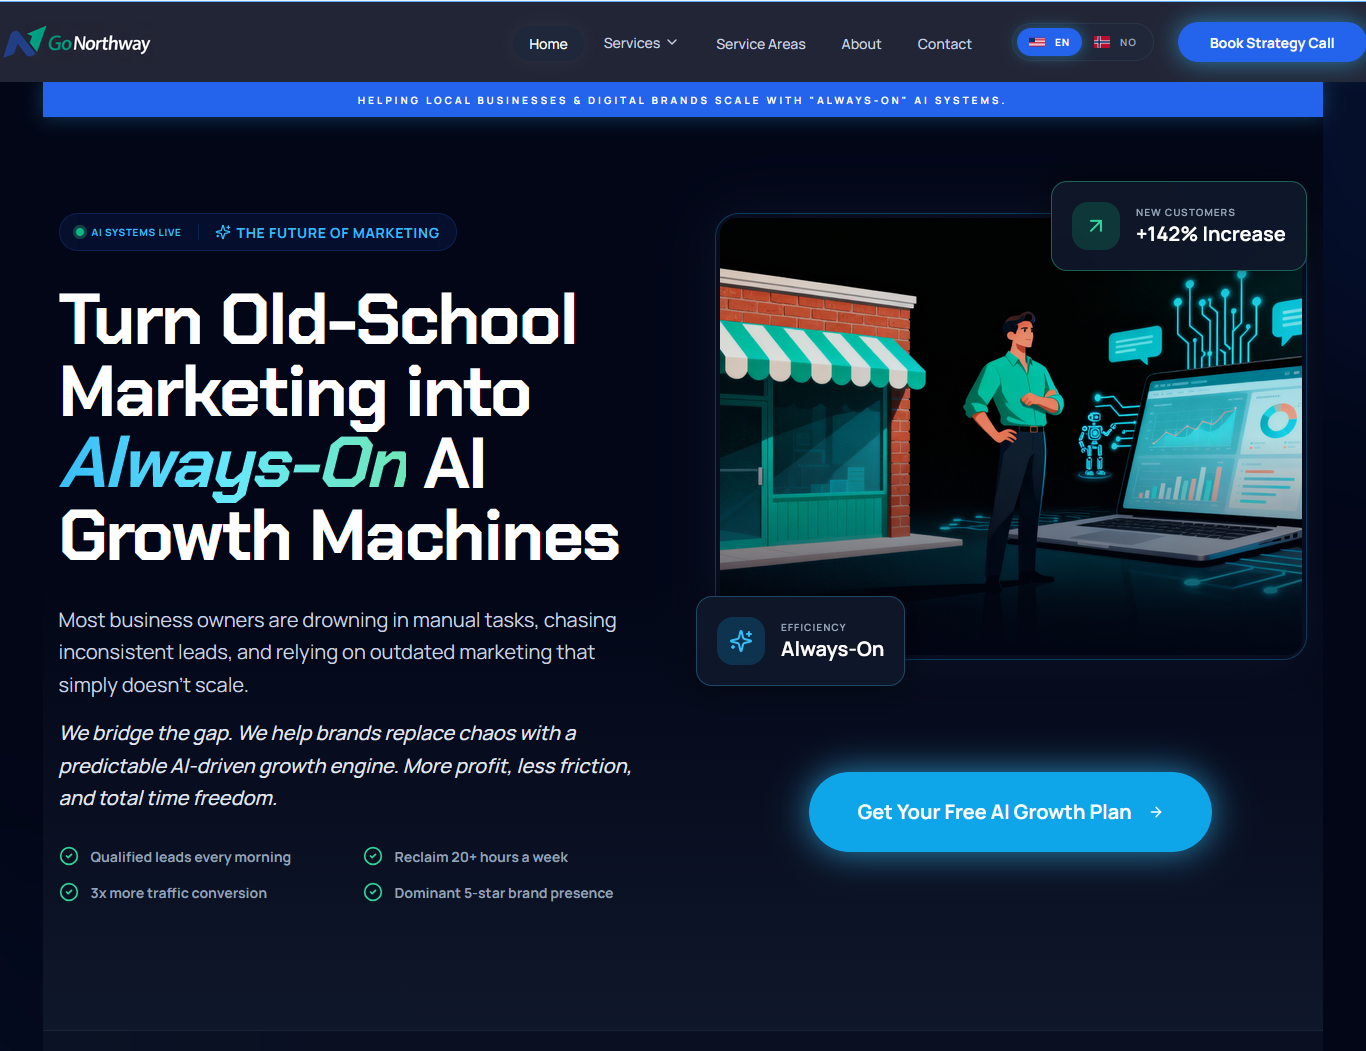Click the Norwegian flag icon
1366x1051 pixels.
pos(1102,42)
